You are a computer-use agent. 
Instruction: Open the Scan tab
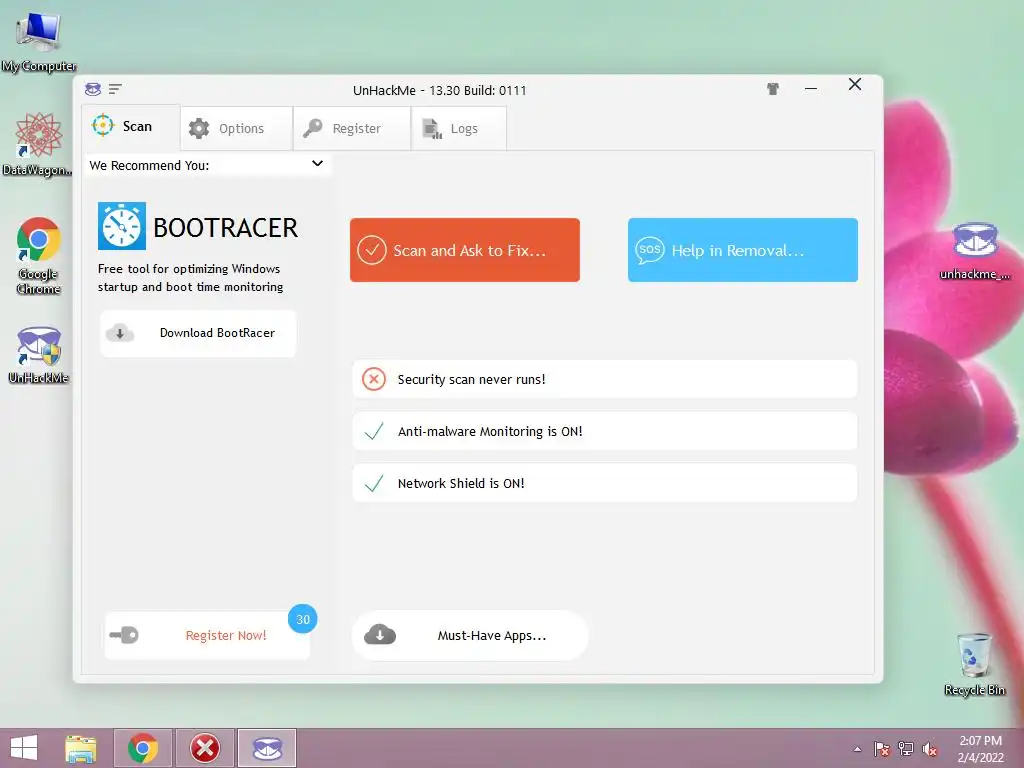[x=131, y=127]
